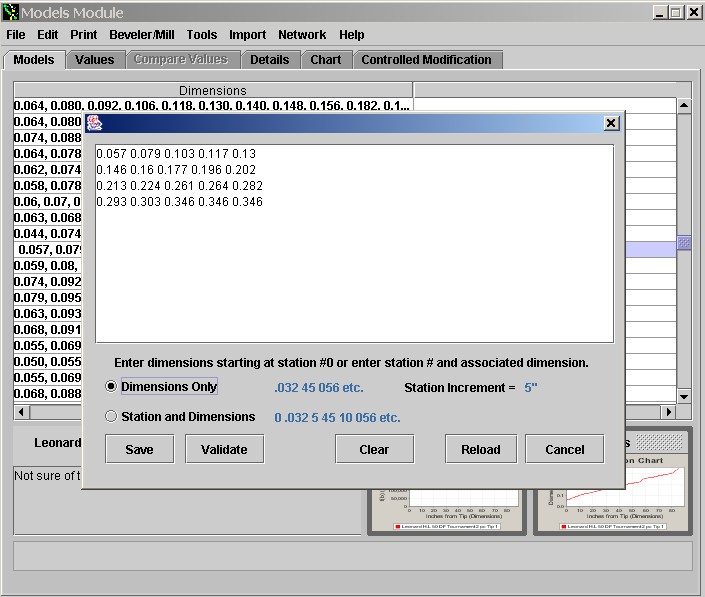Click the table's scroll down arrow
The width and height of the screenshot is (705, 597).
[684, 396]
